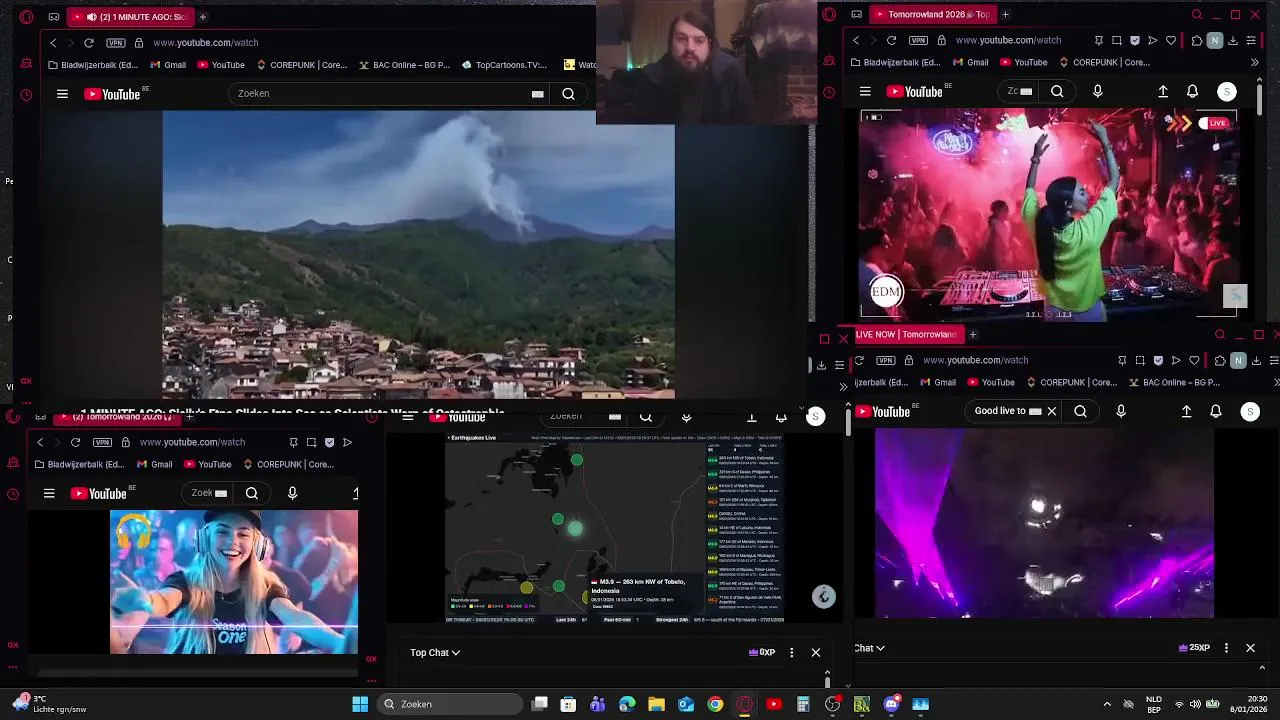The image size is (1280, 720).
Task: Search tabs magnifier in top-right Tomorrowland 2026 window
Action: pyautogui.click(x=1197, y=15)
